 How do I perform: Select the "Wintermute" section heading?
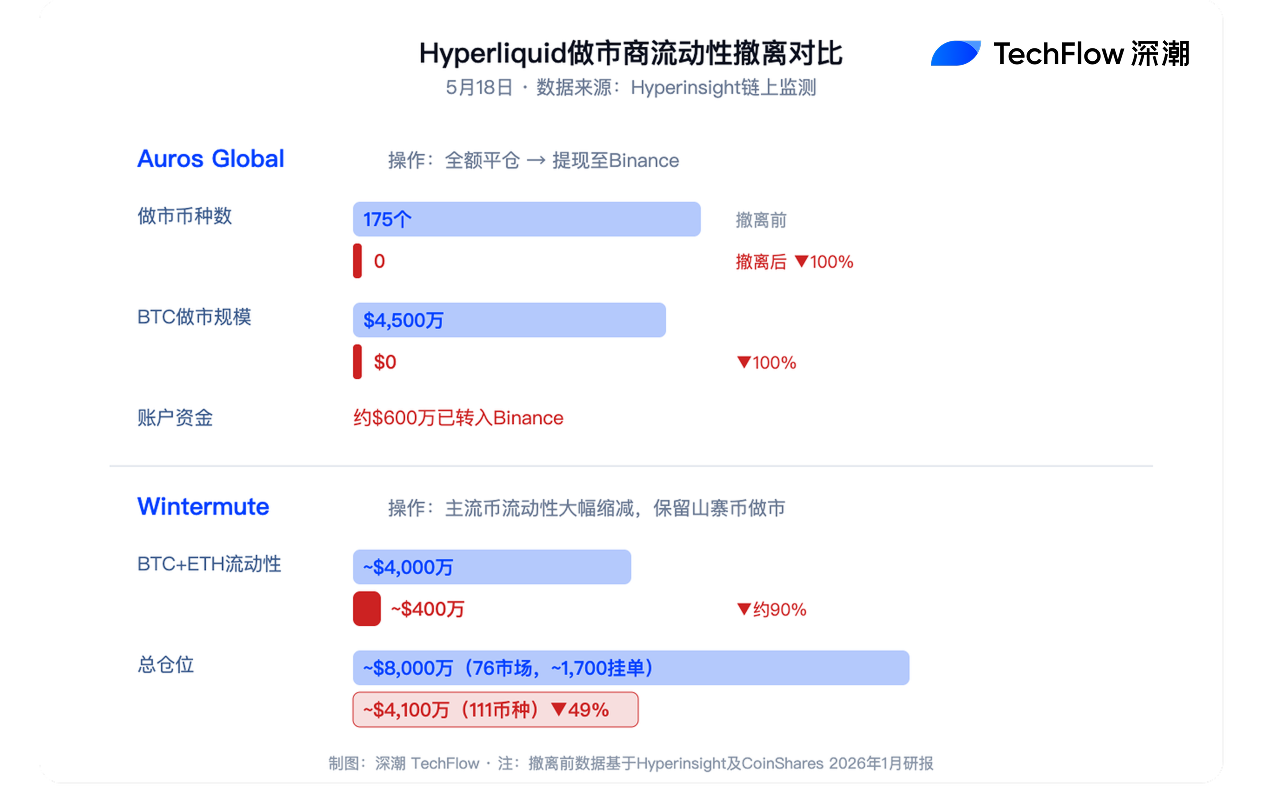click(x=203, y=507)
